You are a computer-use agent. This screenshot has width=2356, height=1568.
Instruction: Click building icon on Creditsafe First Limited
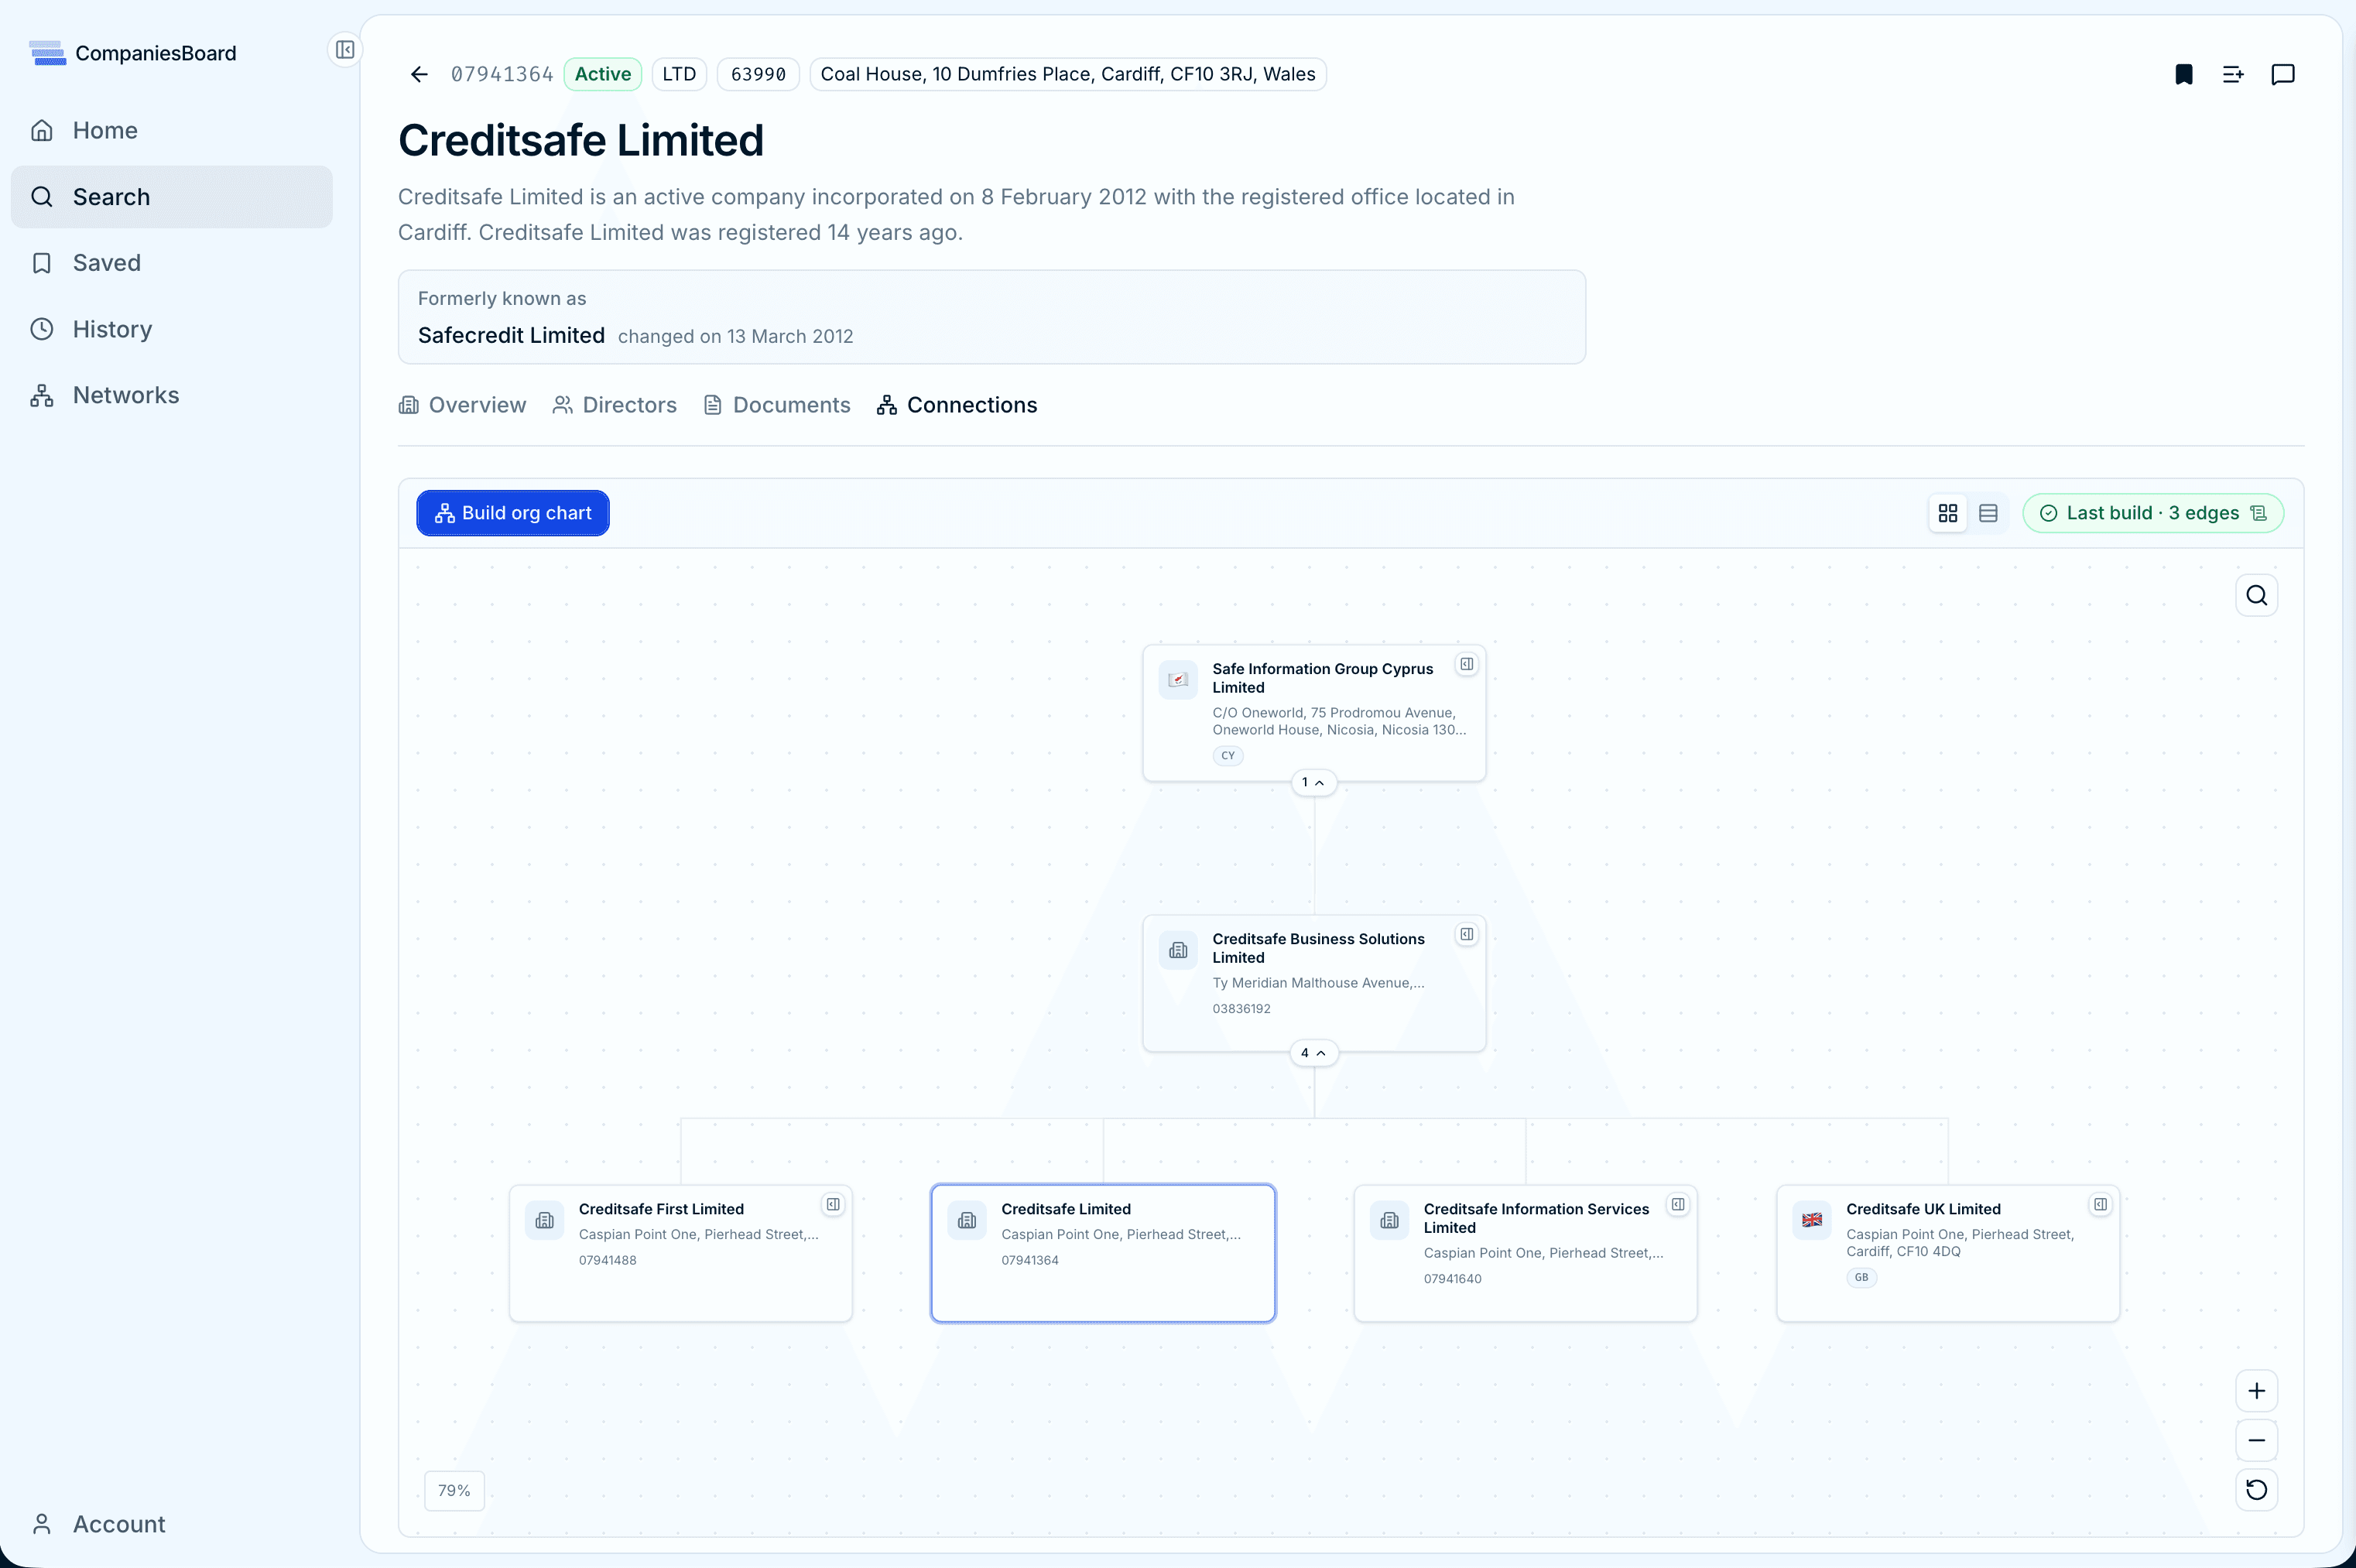coord(545,1220)
